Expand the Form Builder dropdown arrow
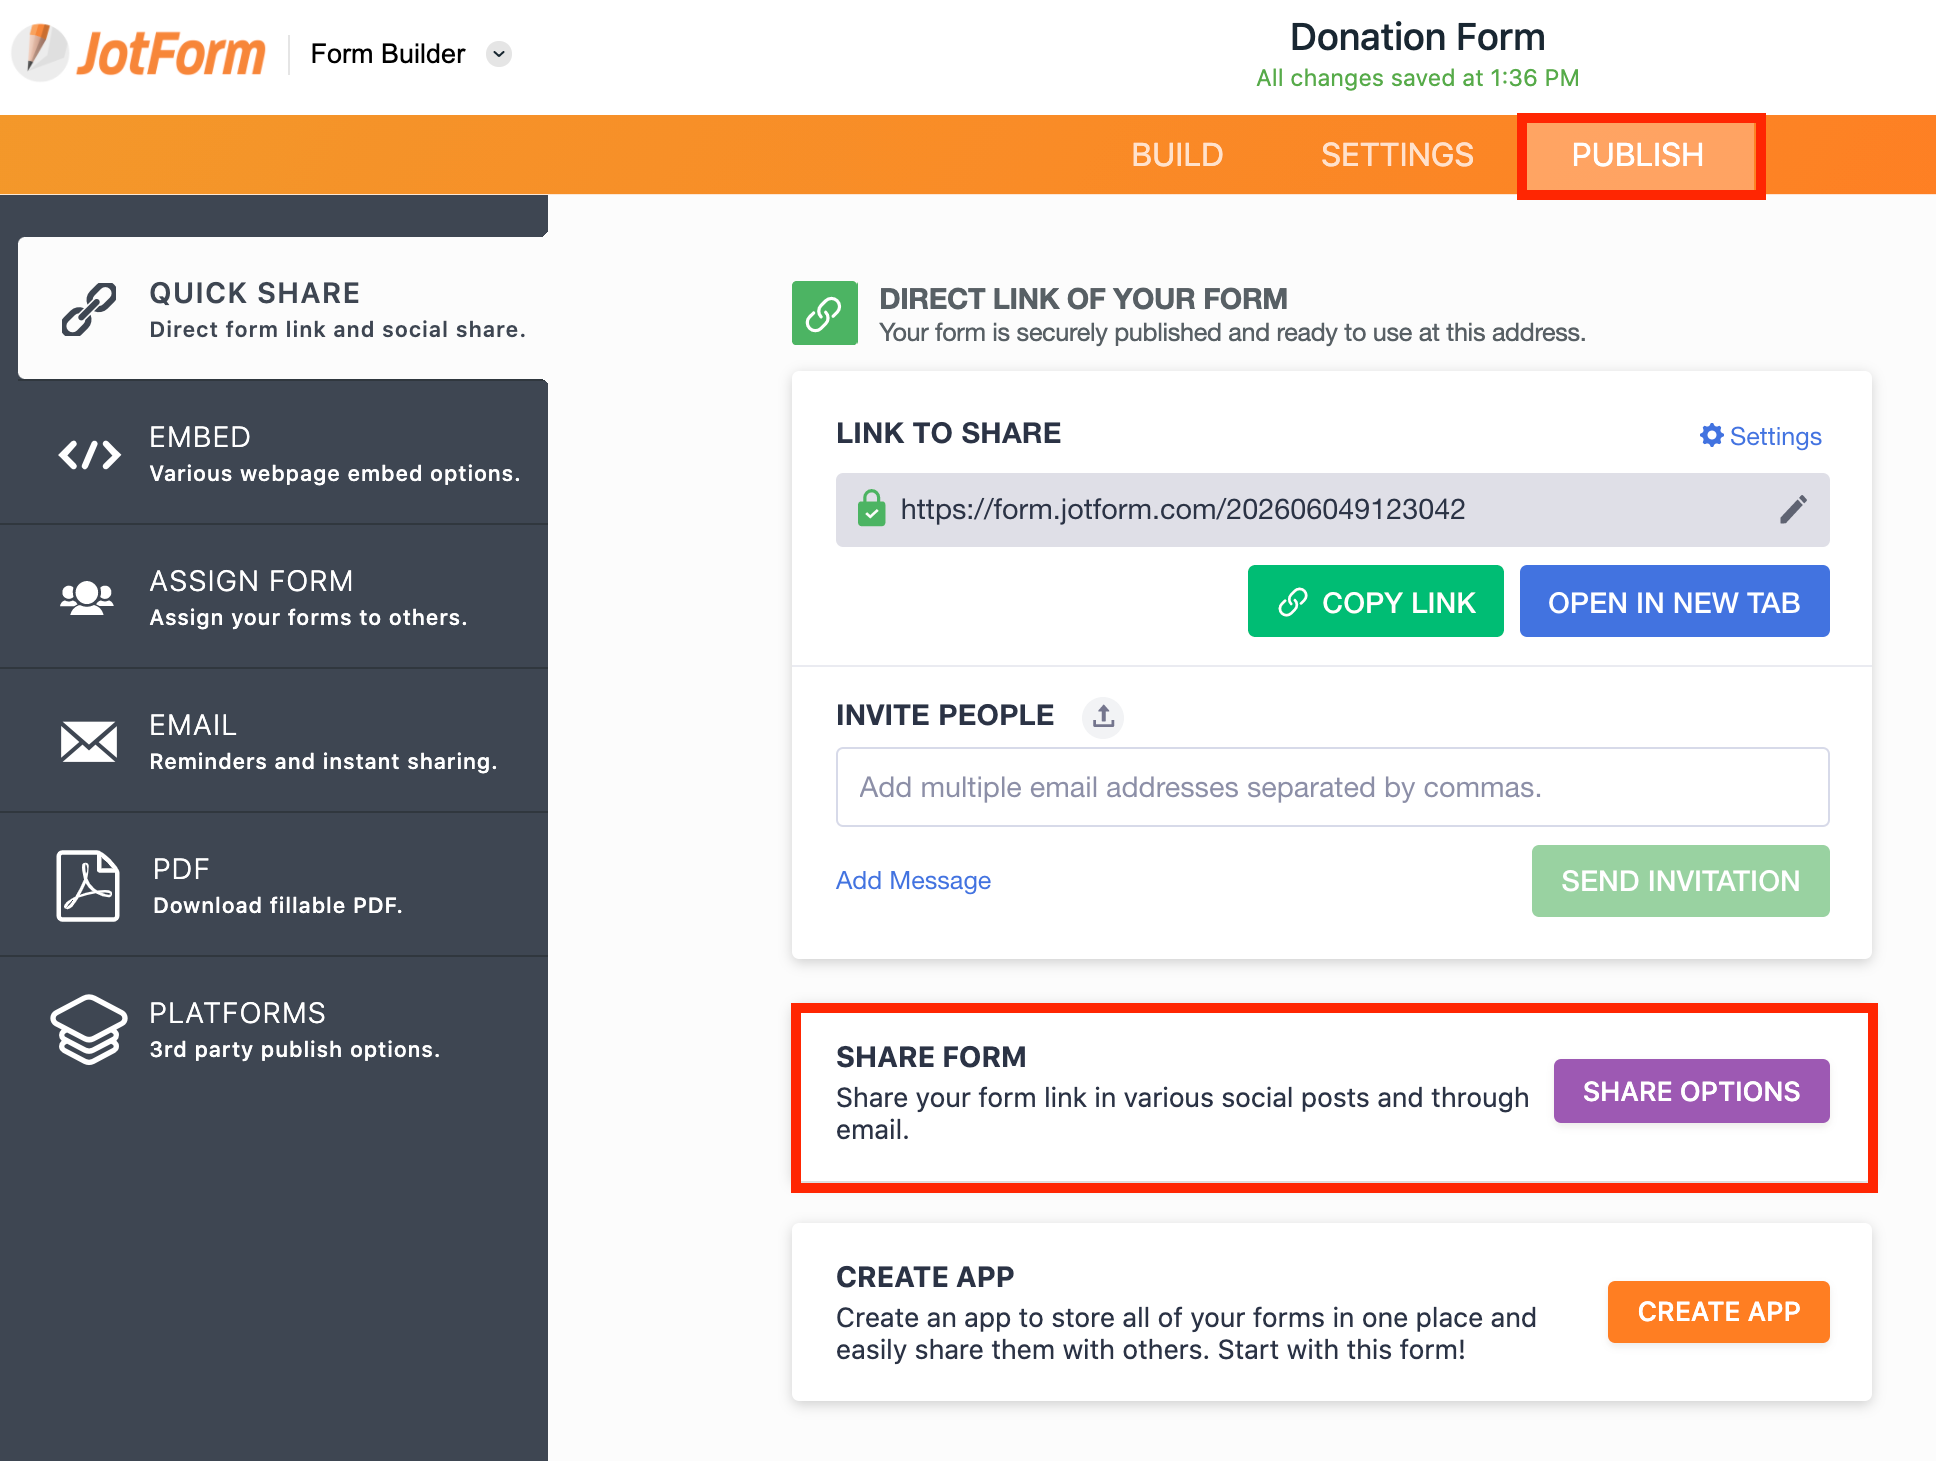Screen dimensions: 1936x1461 pos(499,54)
